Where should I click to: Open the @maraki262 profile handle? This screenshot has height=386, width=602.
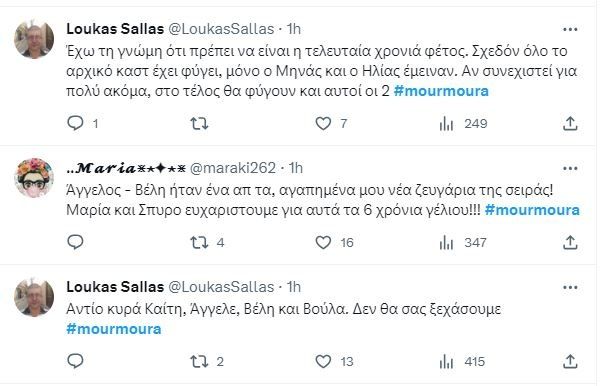coord(233,168)
